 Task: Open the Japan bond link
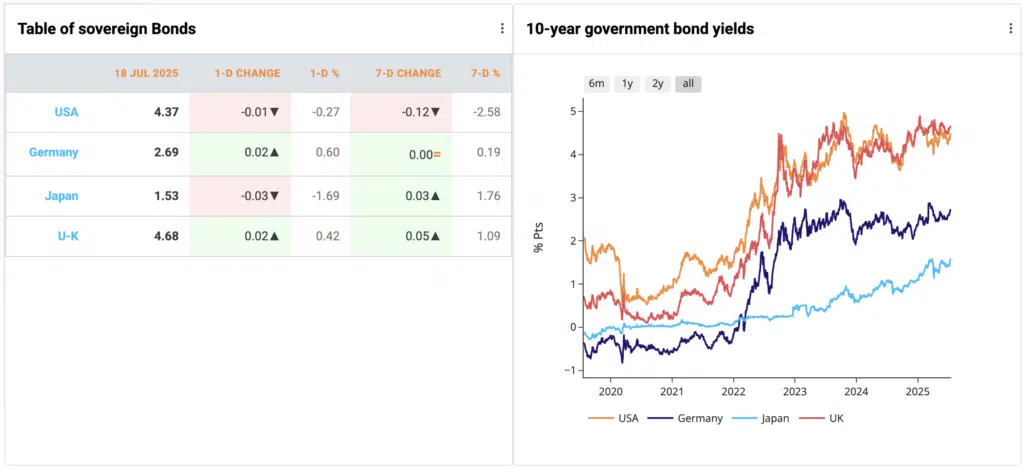61,196
